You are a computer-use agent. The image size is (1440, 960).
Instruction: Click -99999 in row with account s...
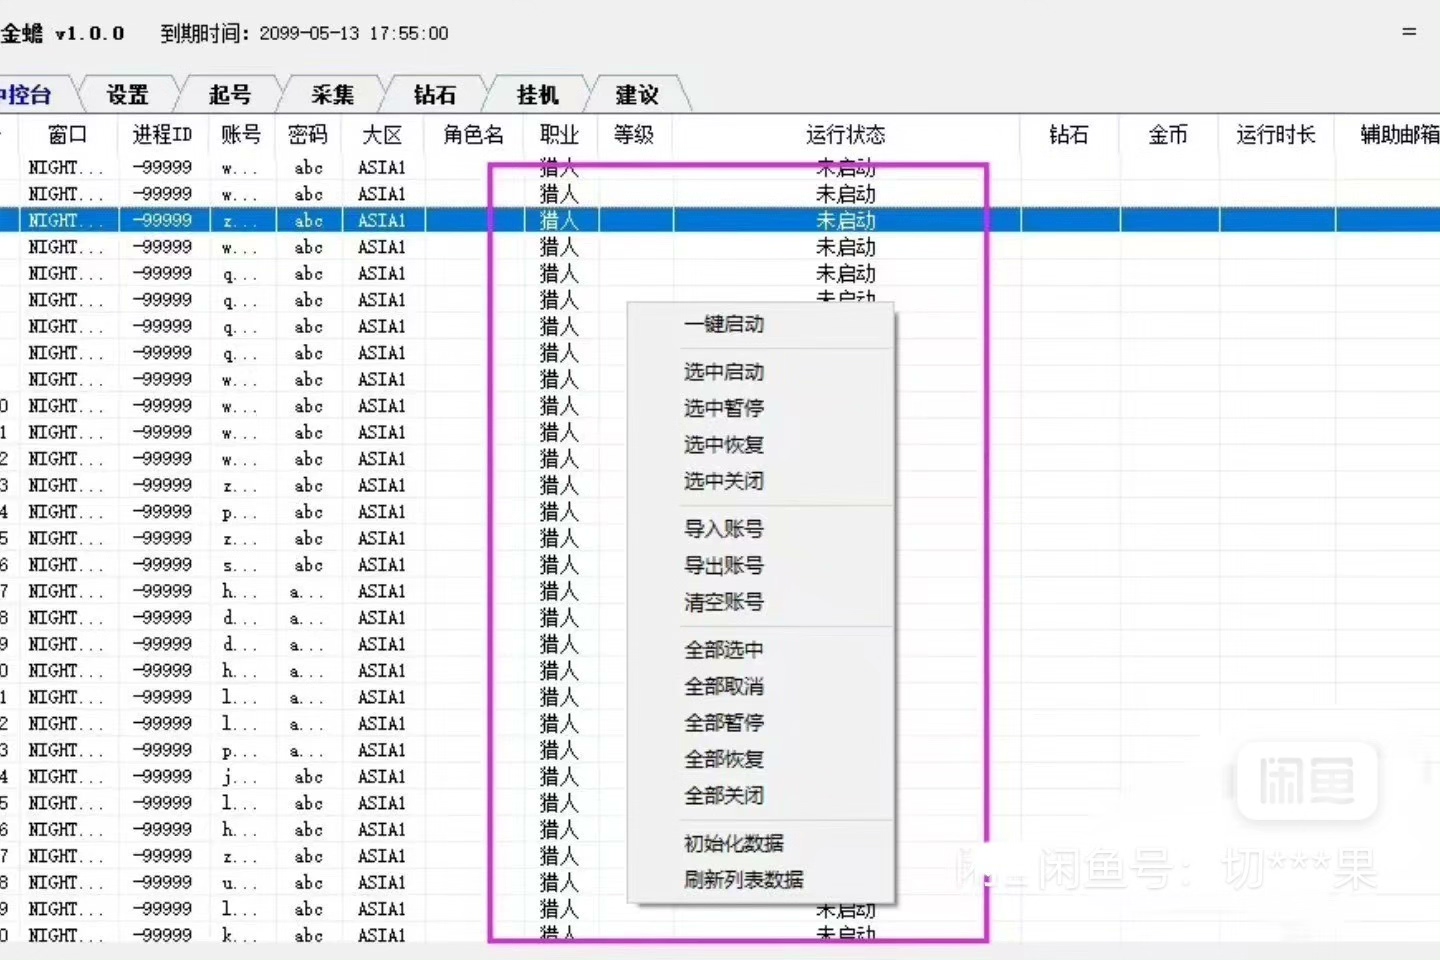click(x=162, y=565)
